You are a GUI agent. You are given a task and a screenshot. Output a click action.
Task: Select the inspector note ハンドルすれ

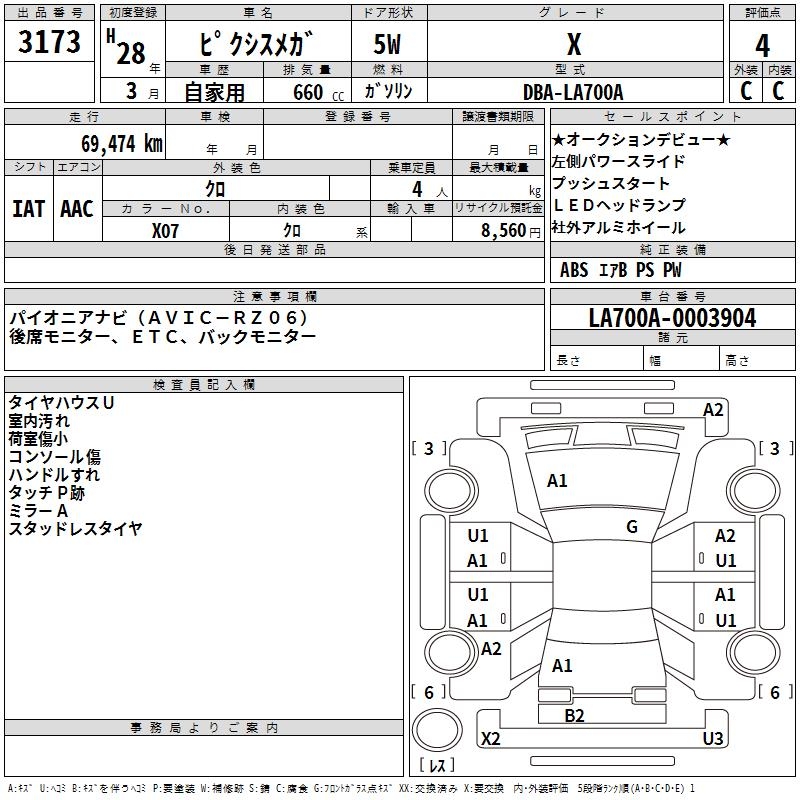(x=54, y=474)
